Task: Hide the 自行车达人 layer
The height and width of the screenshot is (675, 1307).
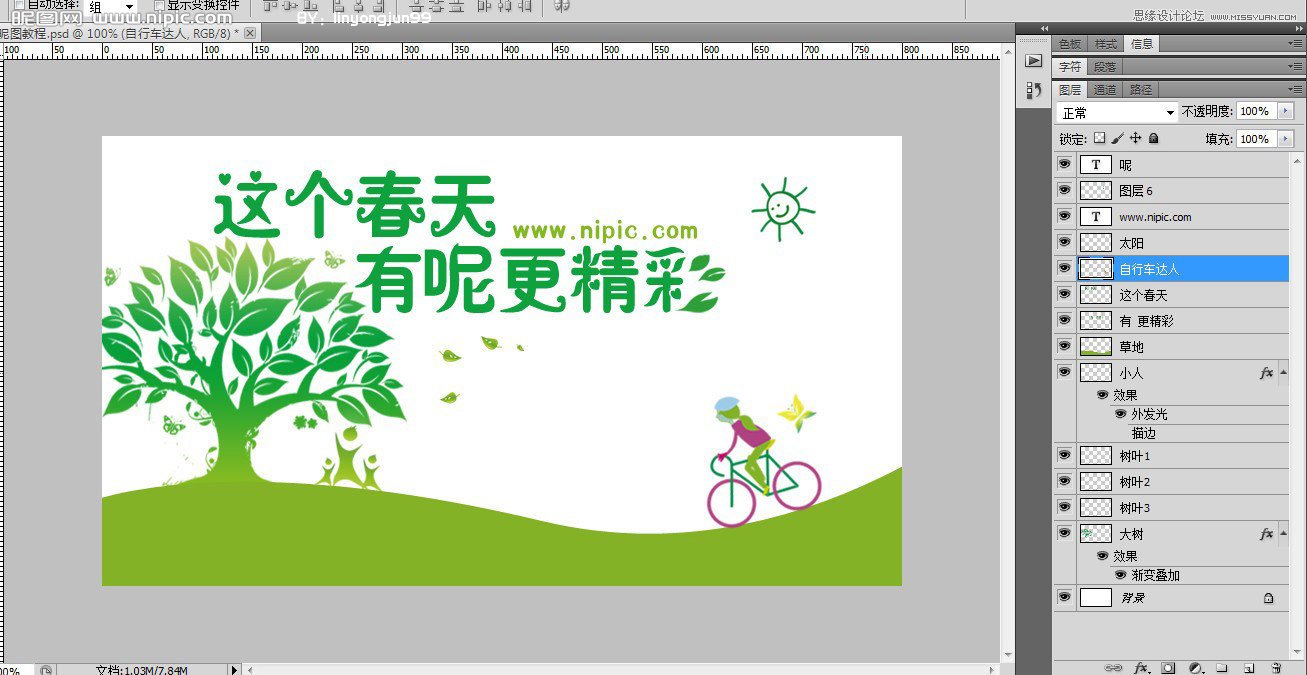Action: (x=1064, y=268)
